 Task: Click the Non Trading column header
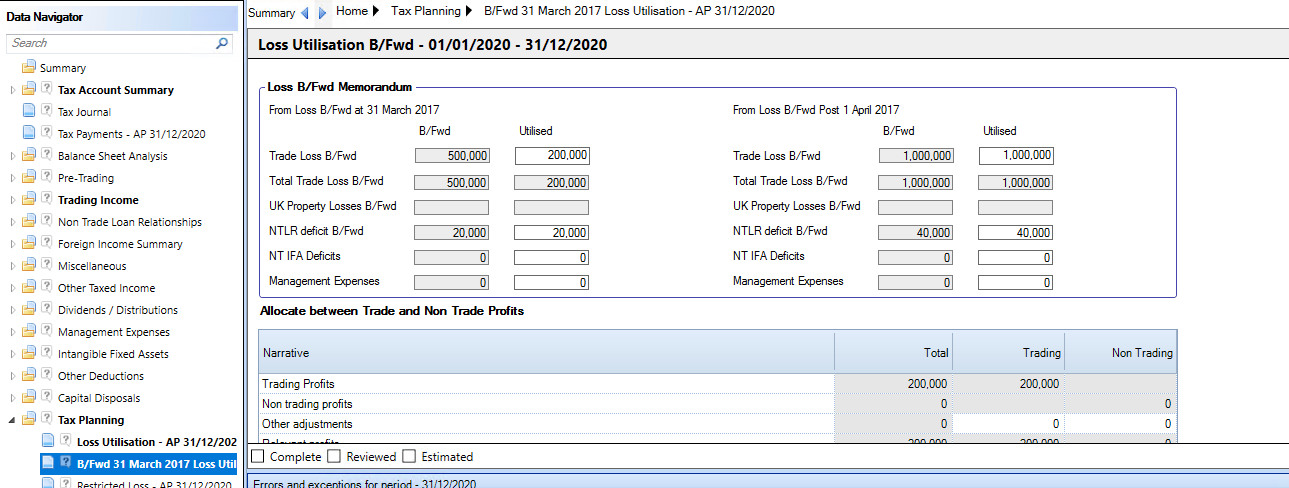click(1120, 352)
